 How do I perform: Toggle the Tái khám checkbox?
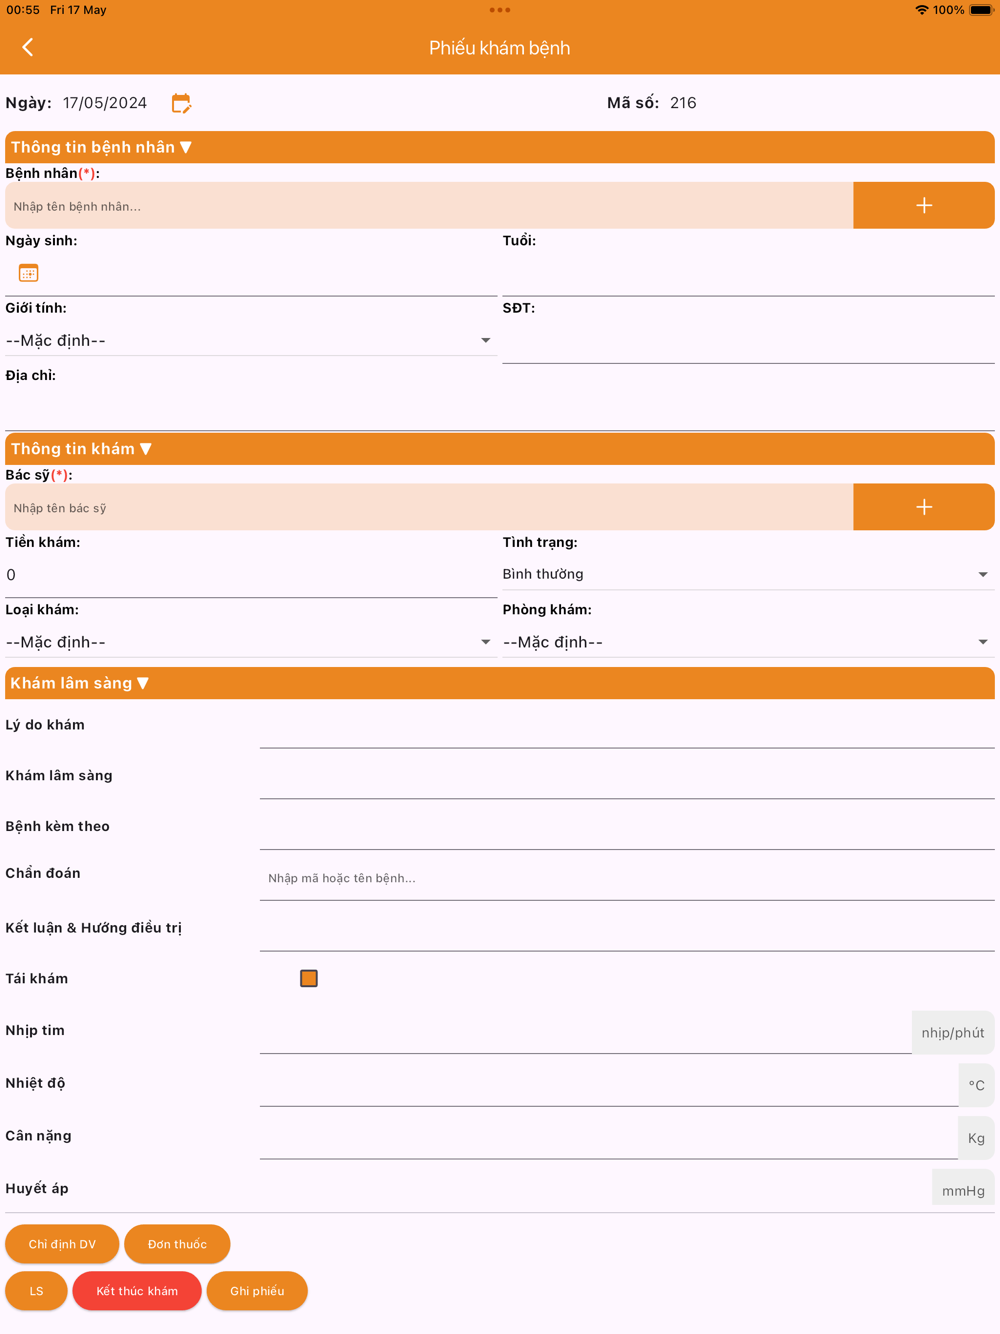coord(309,978)
